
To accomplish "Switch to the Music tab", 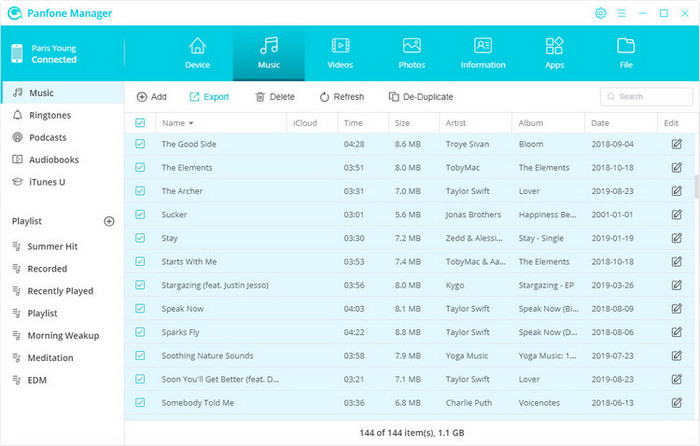I will pos(269,53).
